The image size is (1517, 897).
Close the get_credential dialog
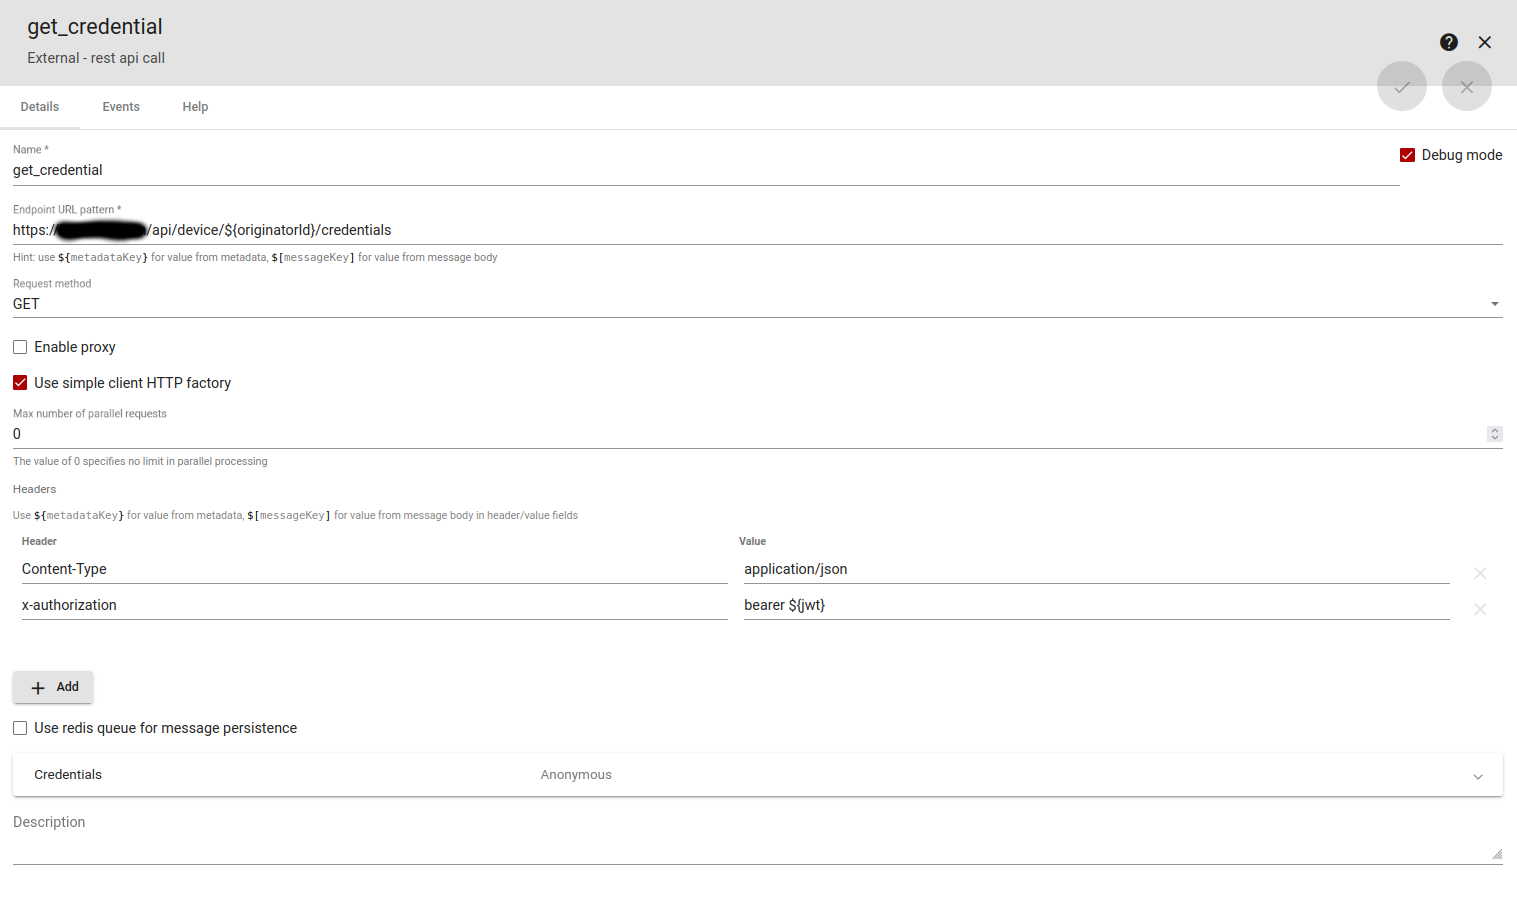tap(1484, 42)
